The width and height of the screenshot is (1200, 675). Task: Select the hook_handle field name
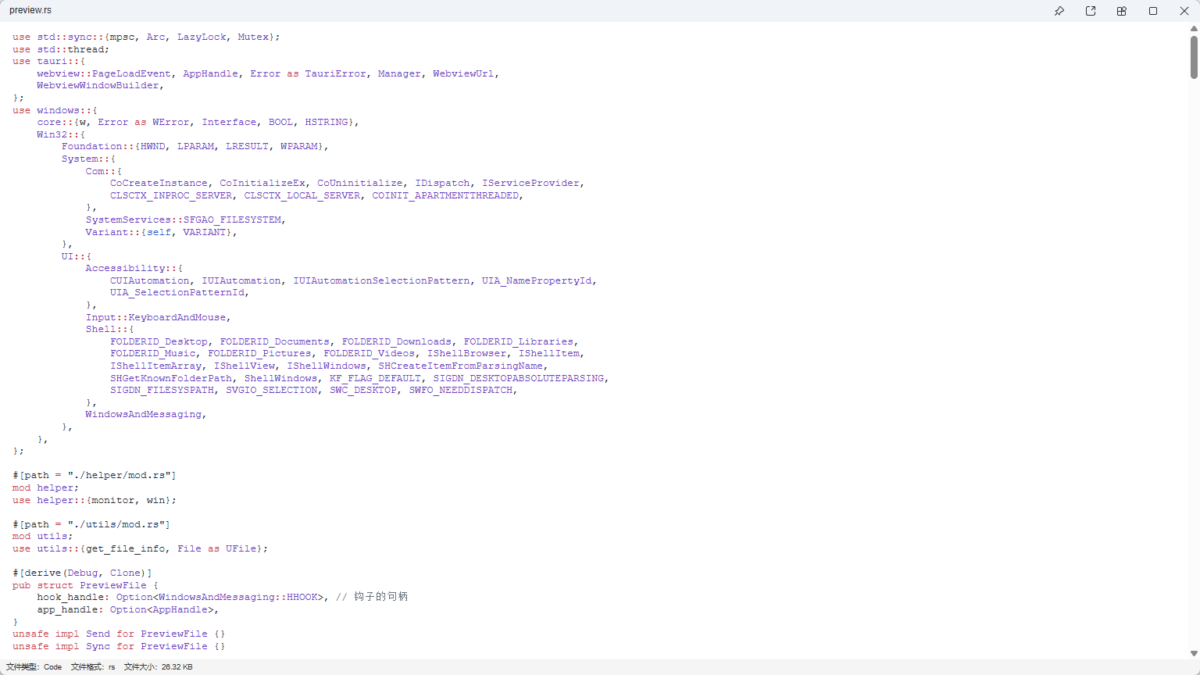point(70,597)
